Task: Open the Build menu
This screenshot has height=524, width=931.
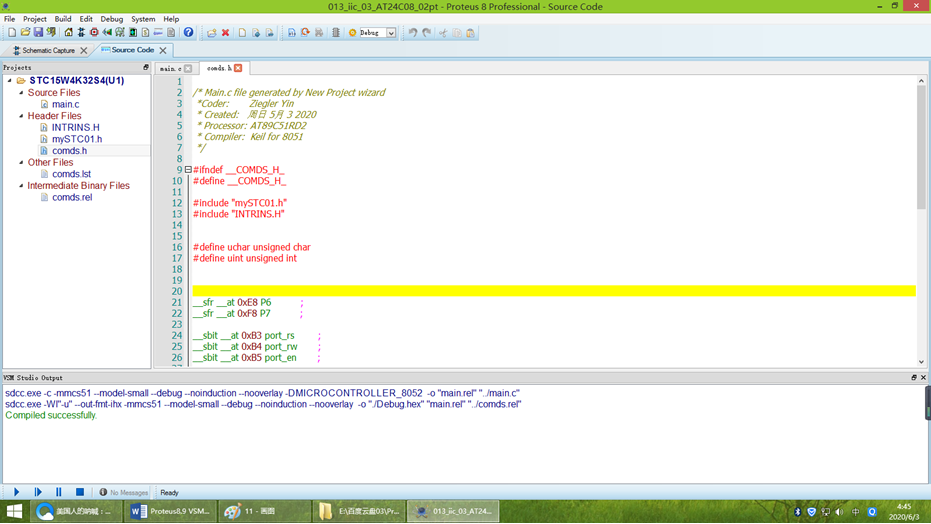Action: [62, 19]
